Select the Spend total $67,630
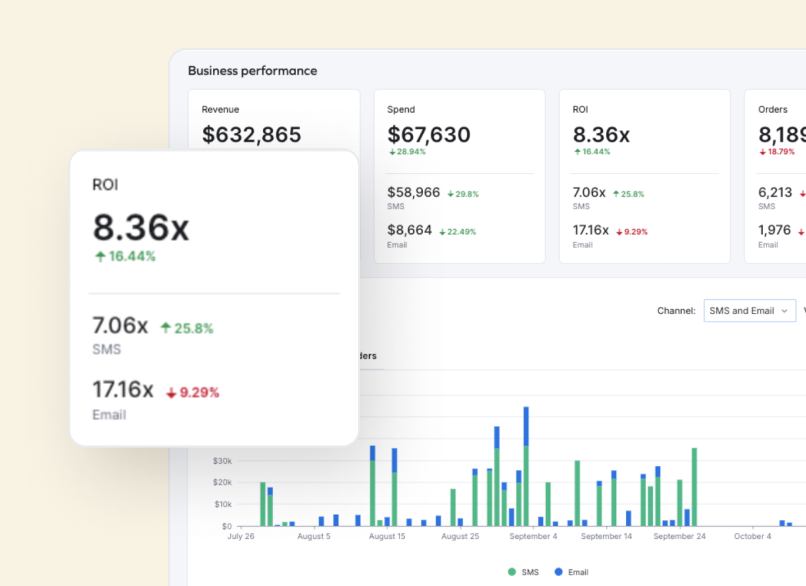Image resolution: width=806 pixels, height=586 pixels. [428, 135]
